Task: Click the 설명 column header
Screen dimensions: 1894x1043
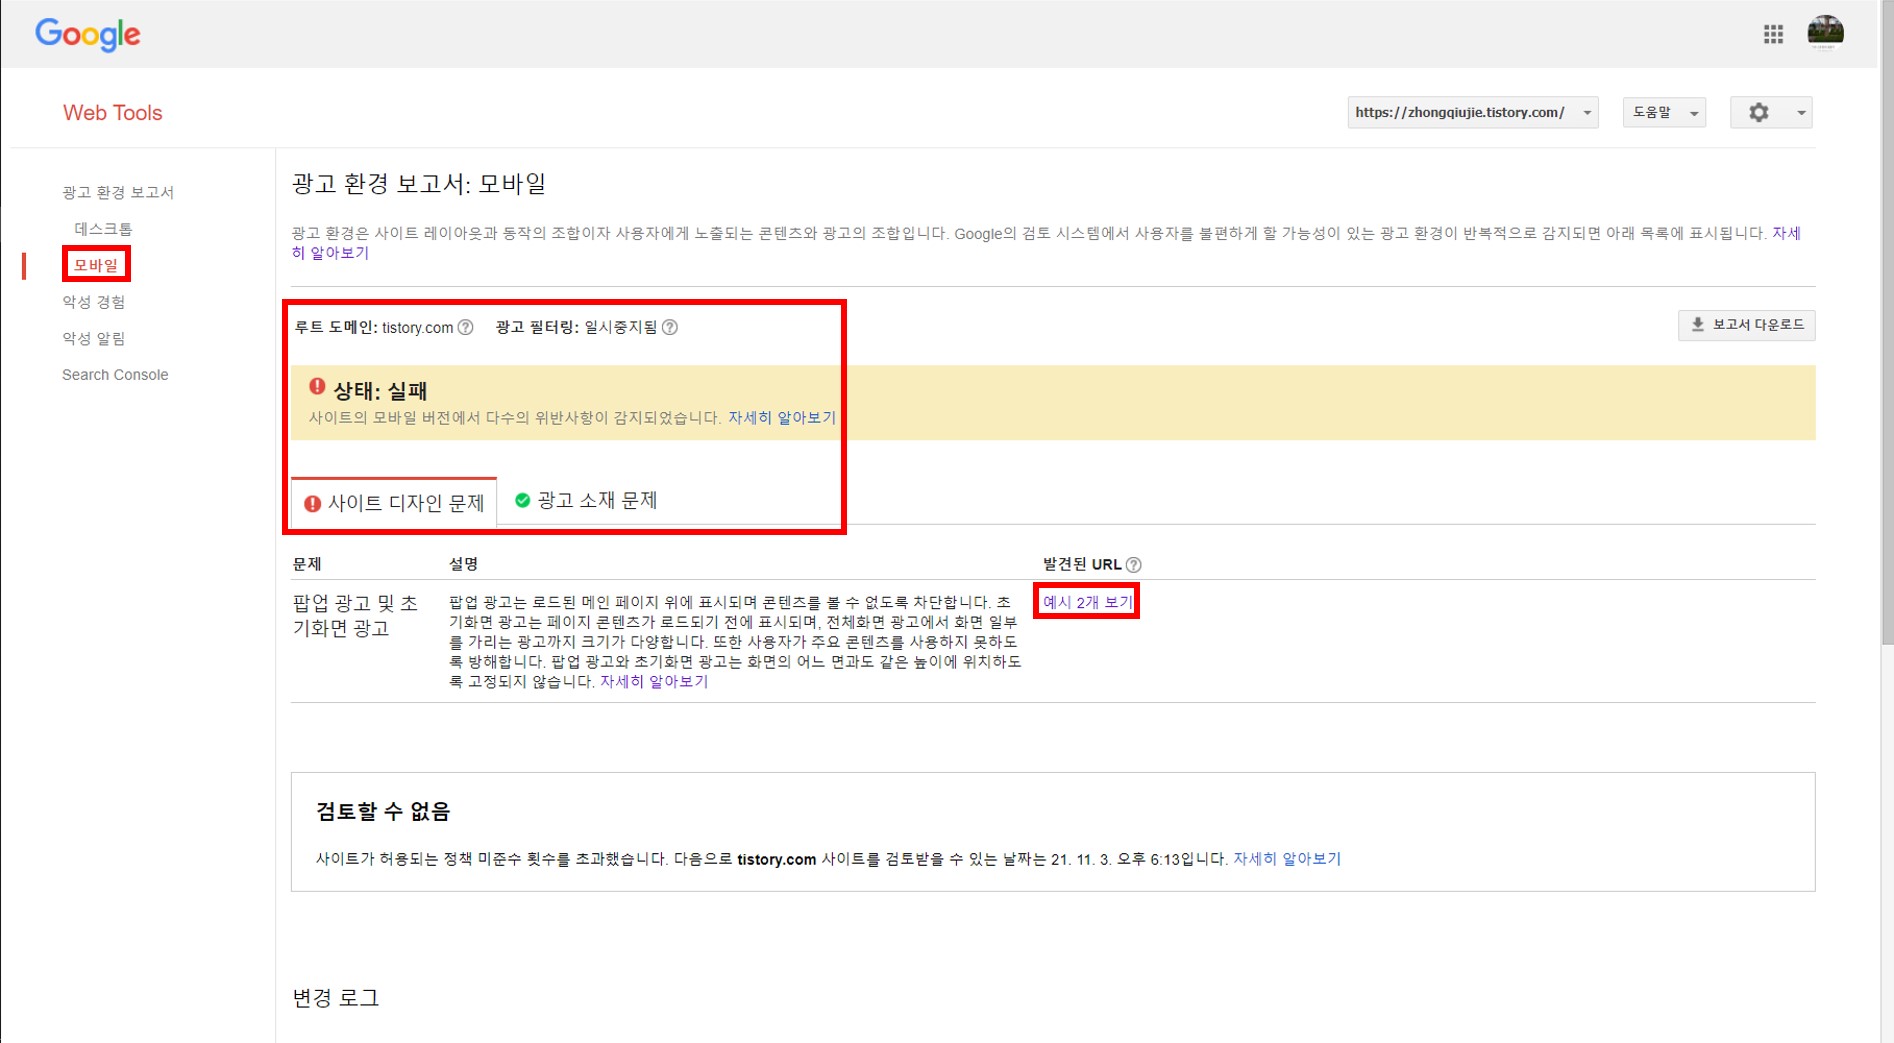Action: [x=464, y=565]
